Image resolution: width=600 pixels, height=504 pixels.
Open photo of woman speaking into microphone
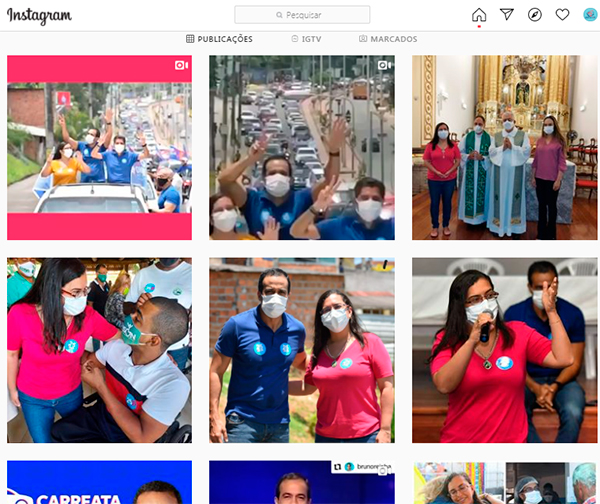click(504, 350)
